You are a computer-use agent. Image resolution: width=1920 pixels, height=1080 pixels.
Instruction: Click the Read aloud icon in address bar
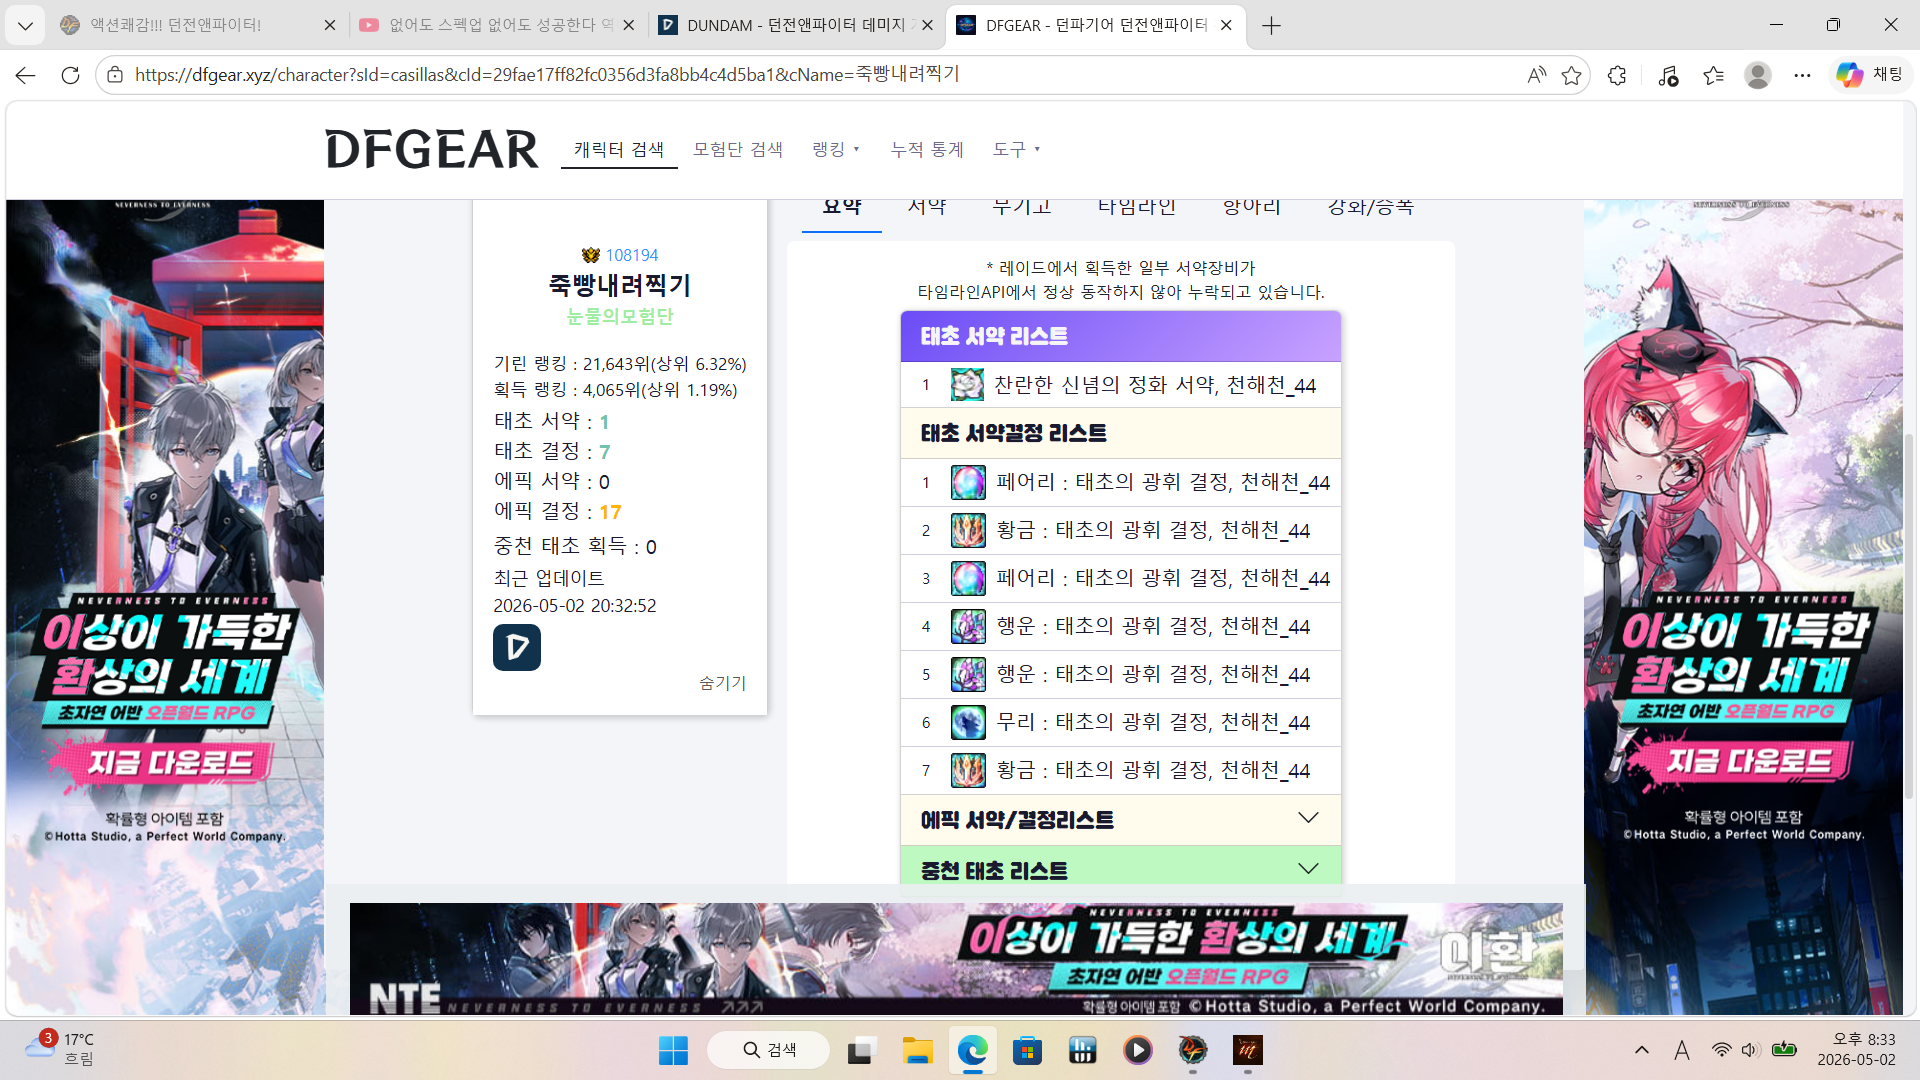click(1536, 75)
